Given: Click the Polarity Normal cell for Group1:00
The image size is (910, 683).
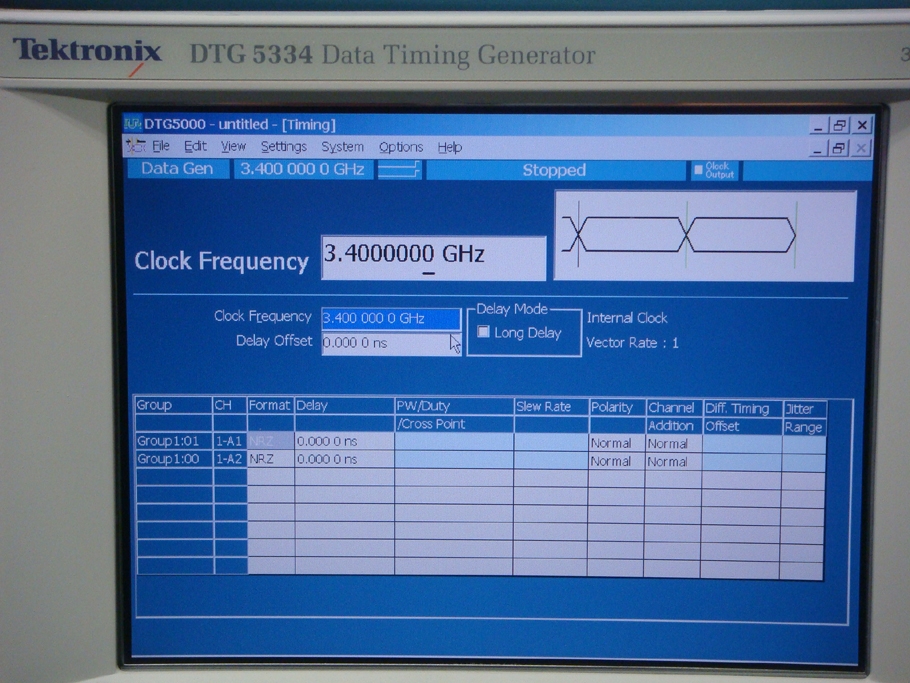Looking at the screenshot, I should point(616,461).
